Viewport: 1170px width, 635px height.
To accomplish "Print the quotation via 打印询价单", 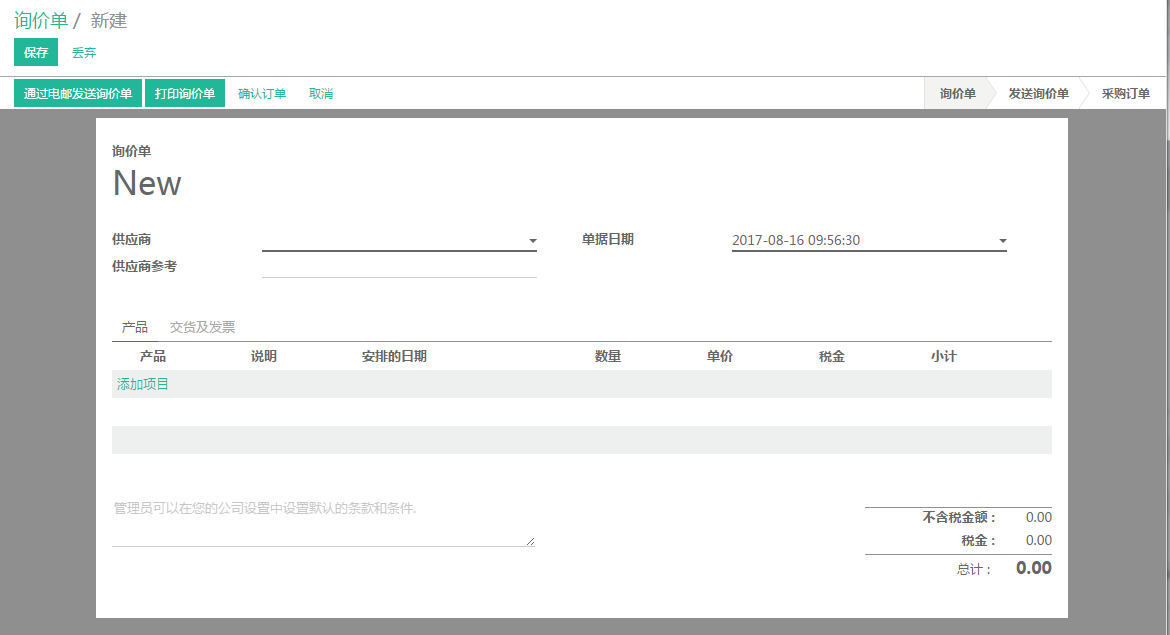I will 185,94.
